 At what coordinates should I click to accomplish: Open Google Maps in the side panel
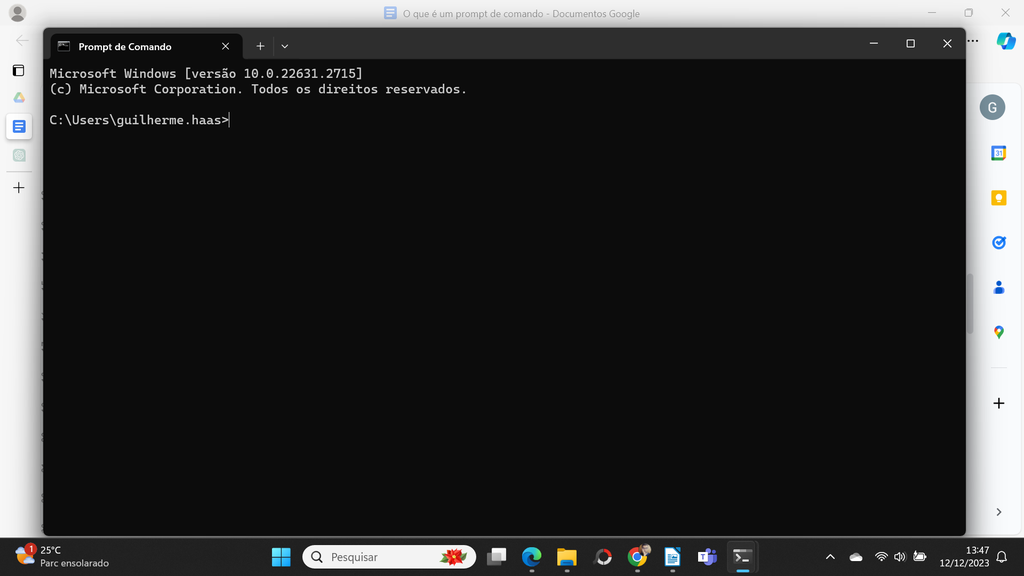click(x=998, y=332)
